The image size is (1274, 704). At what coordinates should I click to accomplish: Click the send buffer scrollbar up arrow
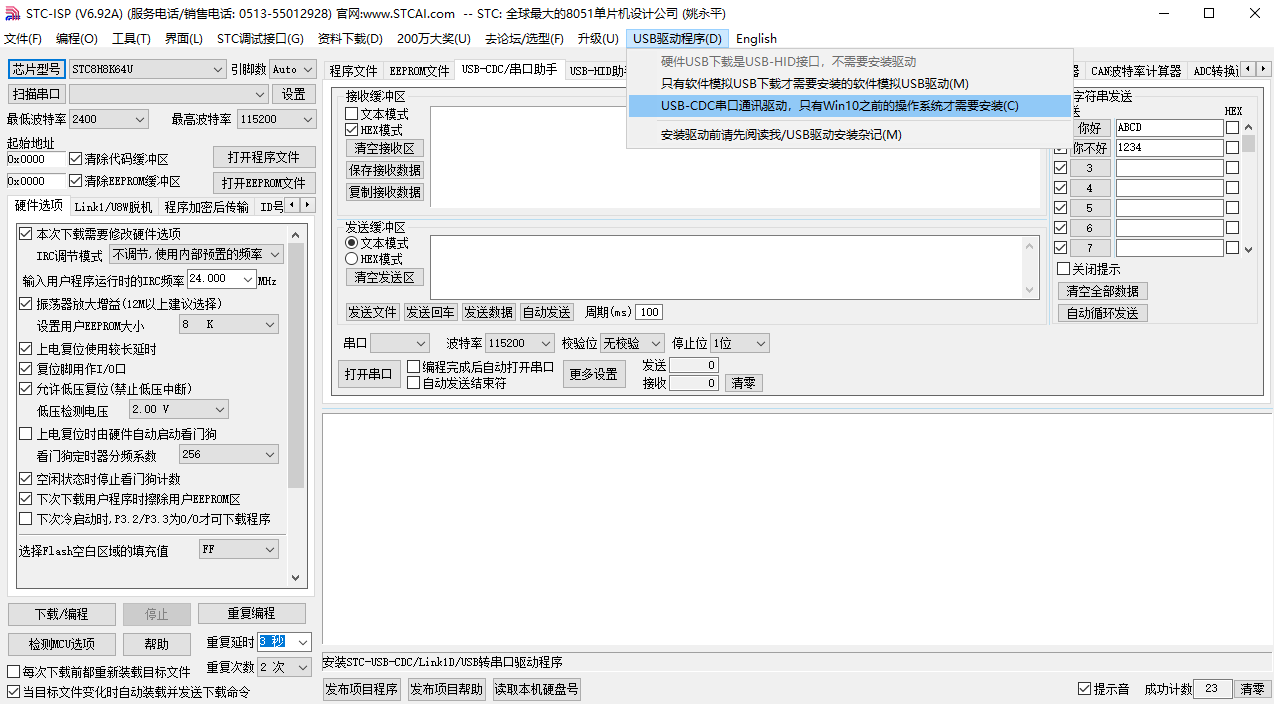click(x=1031, y=245)
